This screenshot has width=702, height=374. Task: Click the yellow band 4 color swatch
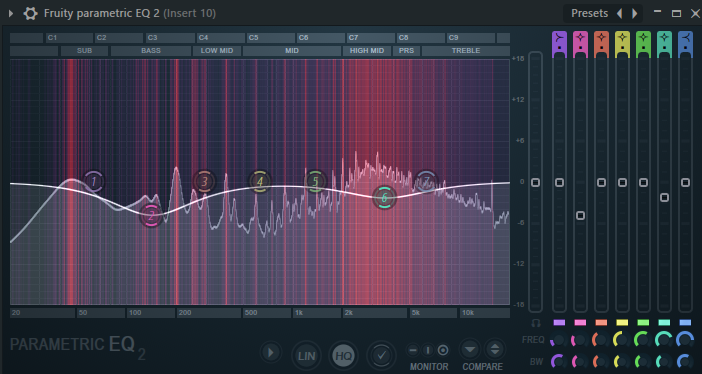click(622, 322)
